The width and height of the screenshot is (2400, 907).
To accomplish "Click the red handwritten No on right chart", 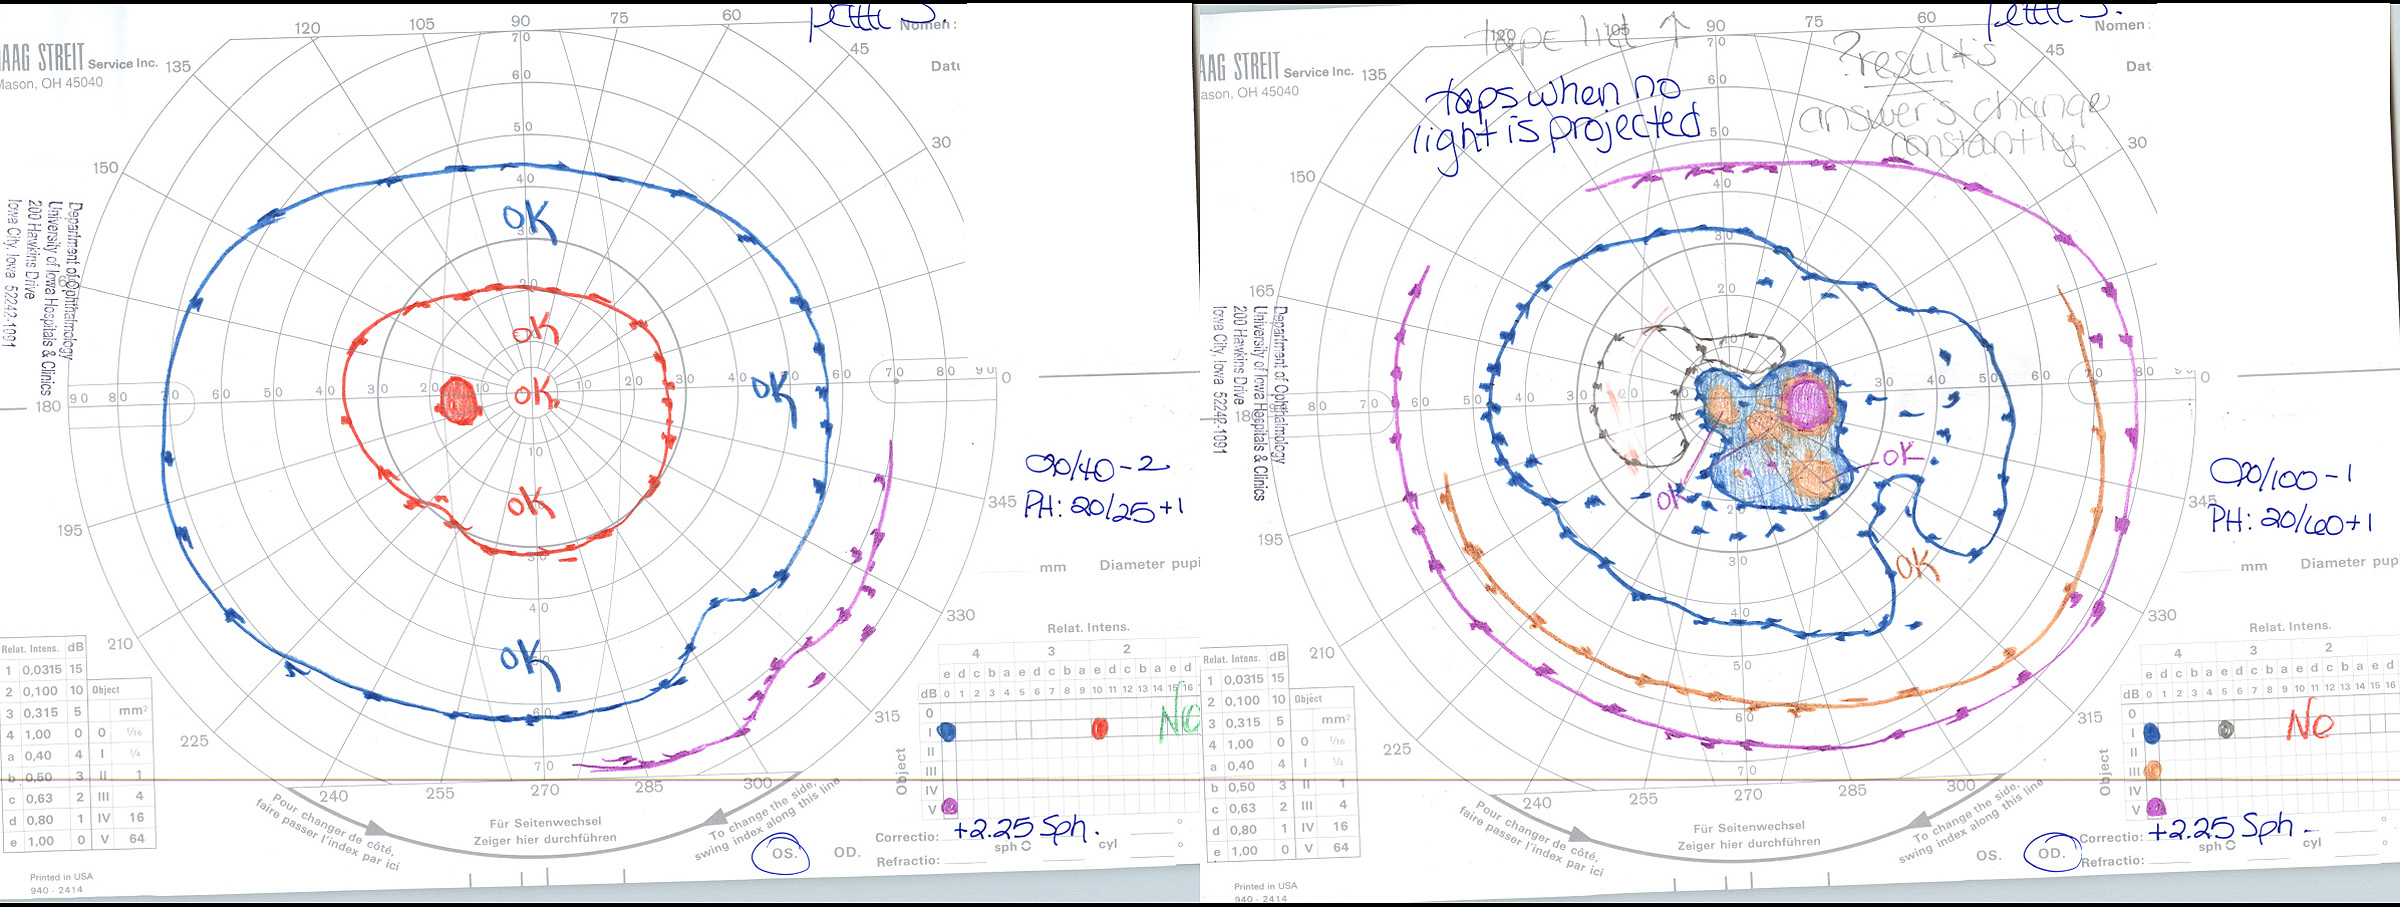I will click(2310, 724).
